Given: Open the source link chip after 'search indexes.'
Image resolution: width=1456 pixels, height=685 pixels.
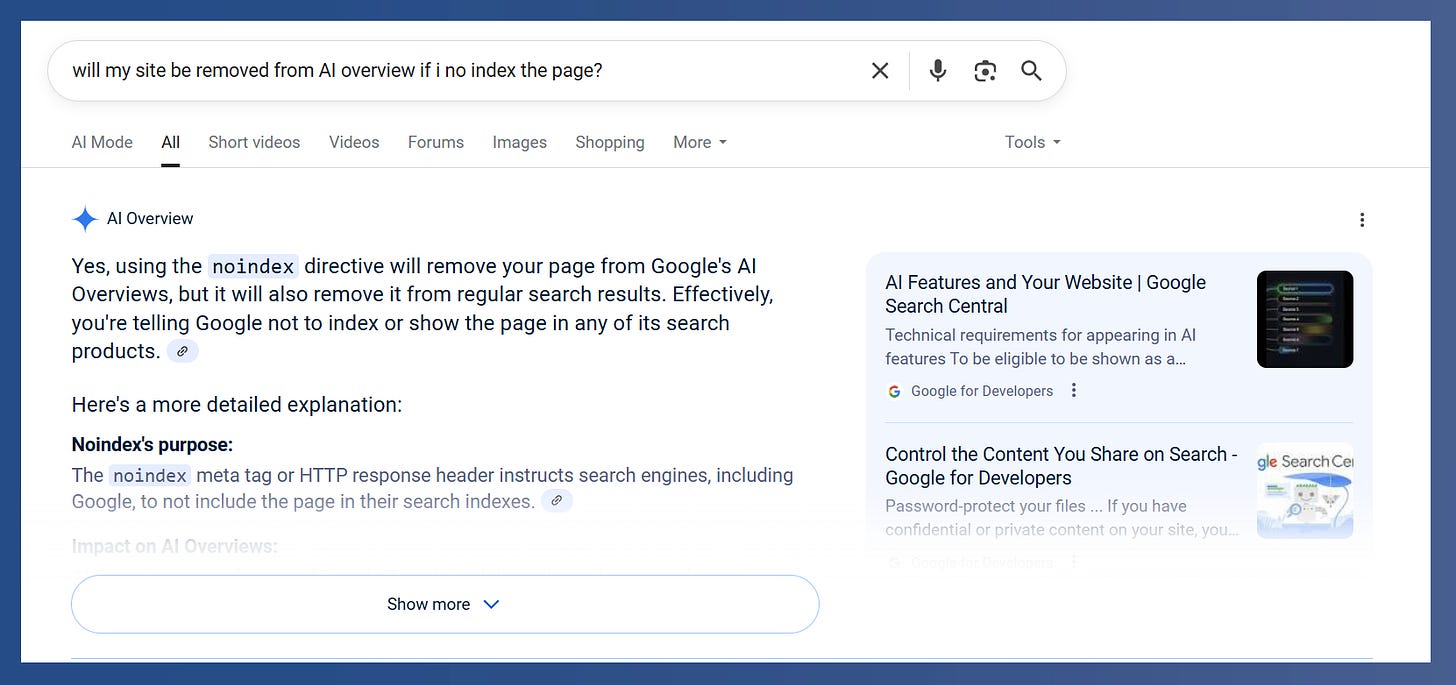Looking at the screenshot, I should pos(557,501).
